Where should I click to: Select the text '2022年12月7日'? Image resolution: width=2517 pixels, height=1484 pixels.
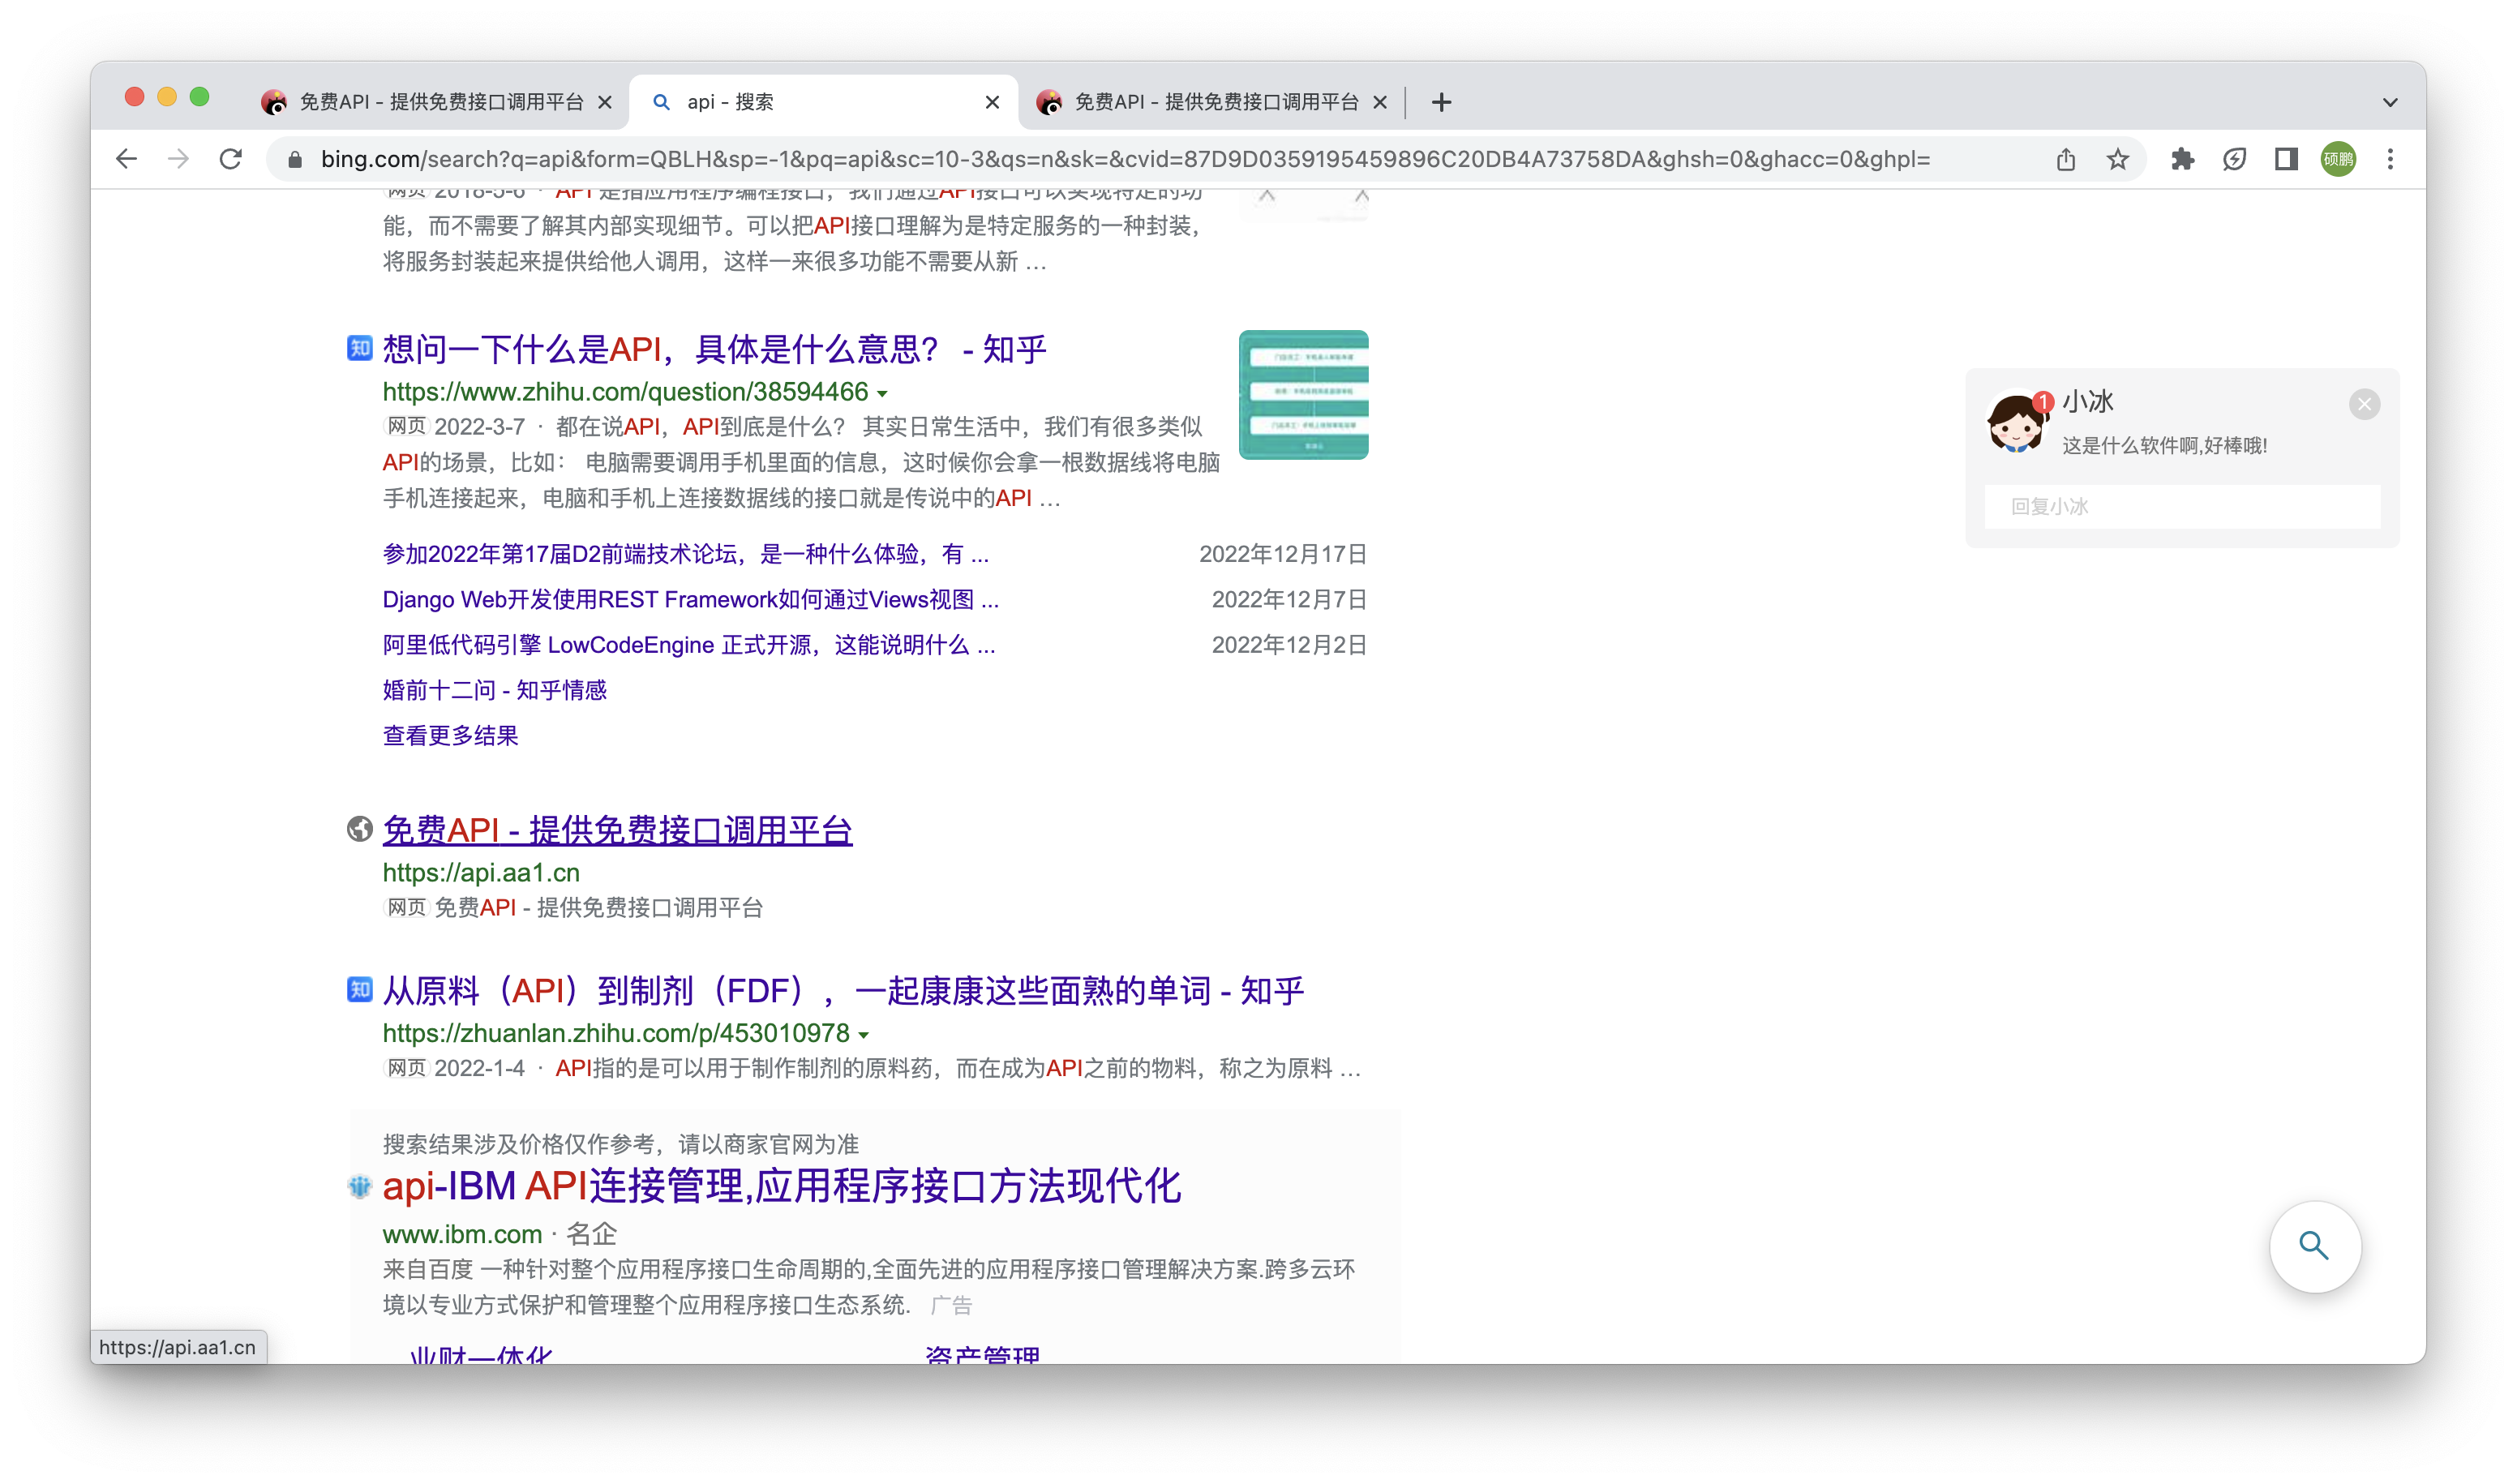pyautogui.click(x=1289, y=599)
